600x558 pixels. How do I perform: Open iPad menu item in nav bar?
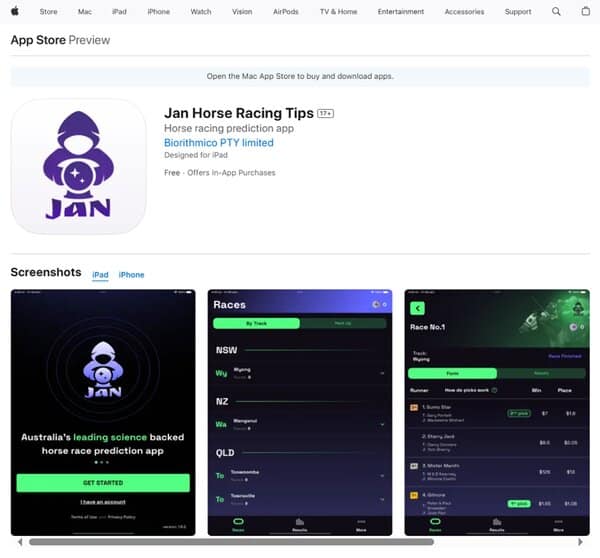click(119, 12)
